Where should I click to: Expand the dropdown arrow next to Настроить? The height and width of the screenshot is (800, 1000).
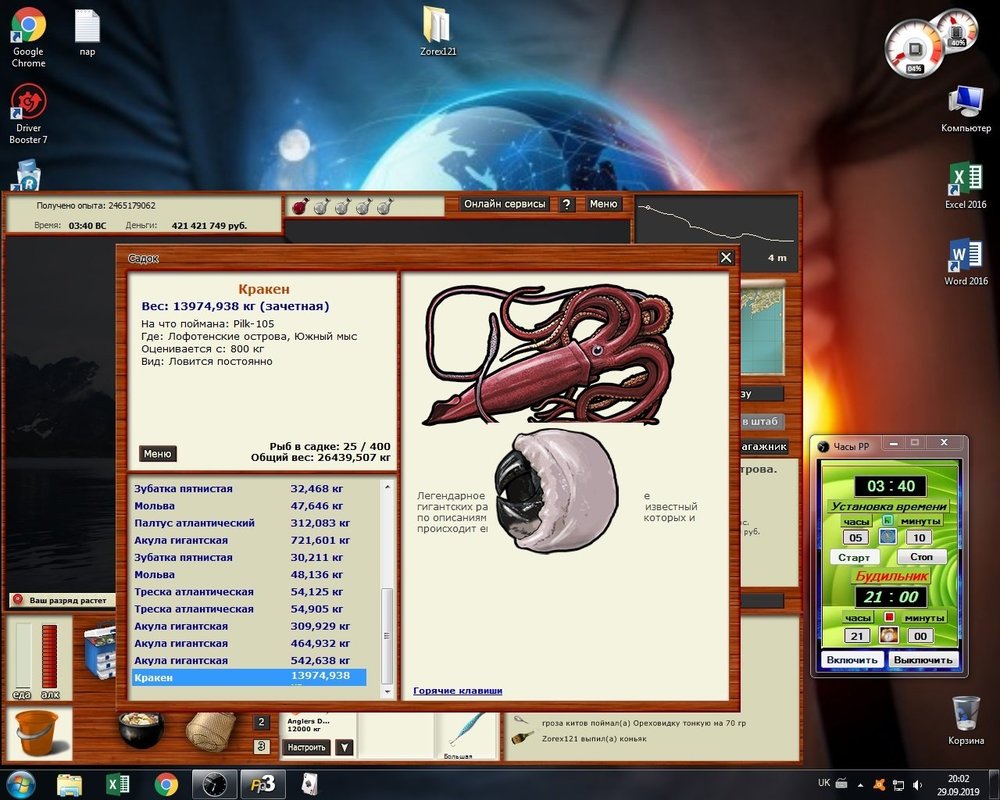(x=344, y=747)
